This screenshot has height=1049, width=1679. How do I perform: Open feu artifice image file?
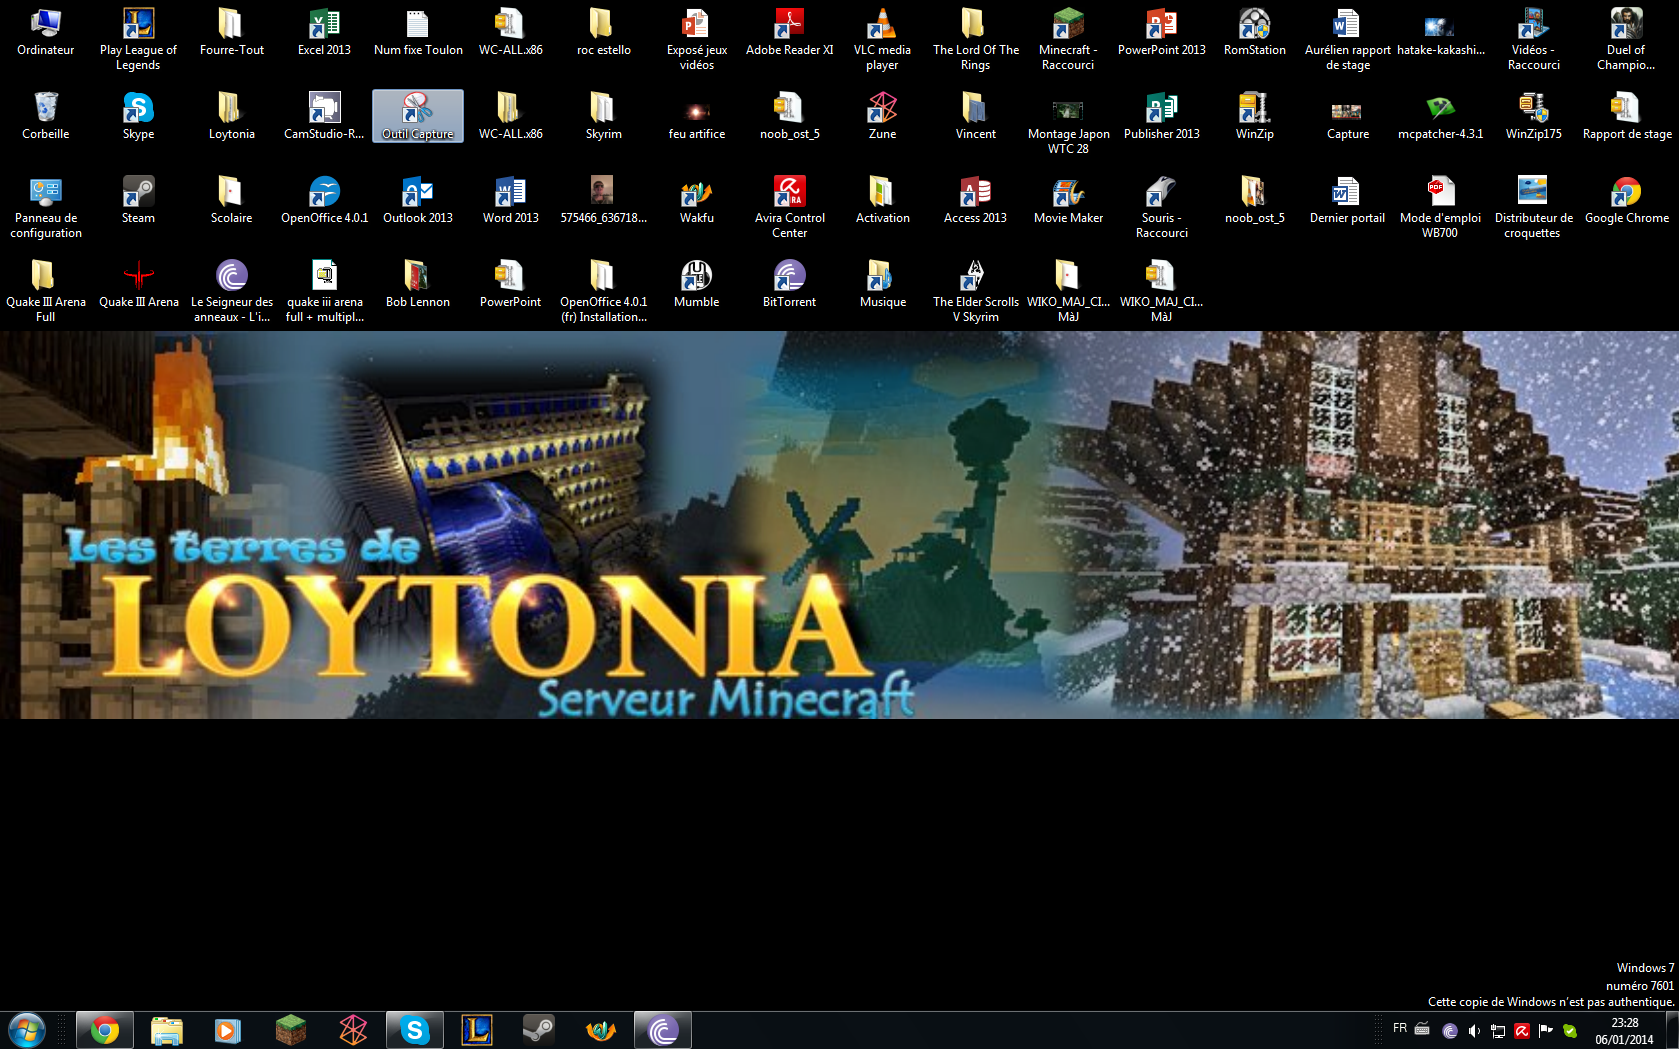tap(696, 116)
